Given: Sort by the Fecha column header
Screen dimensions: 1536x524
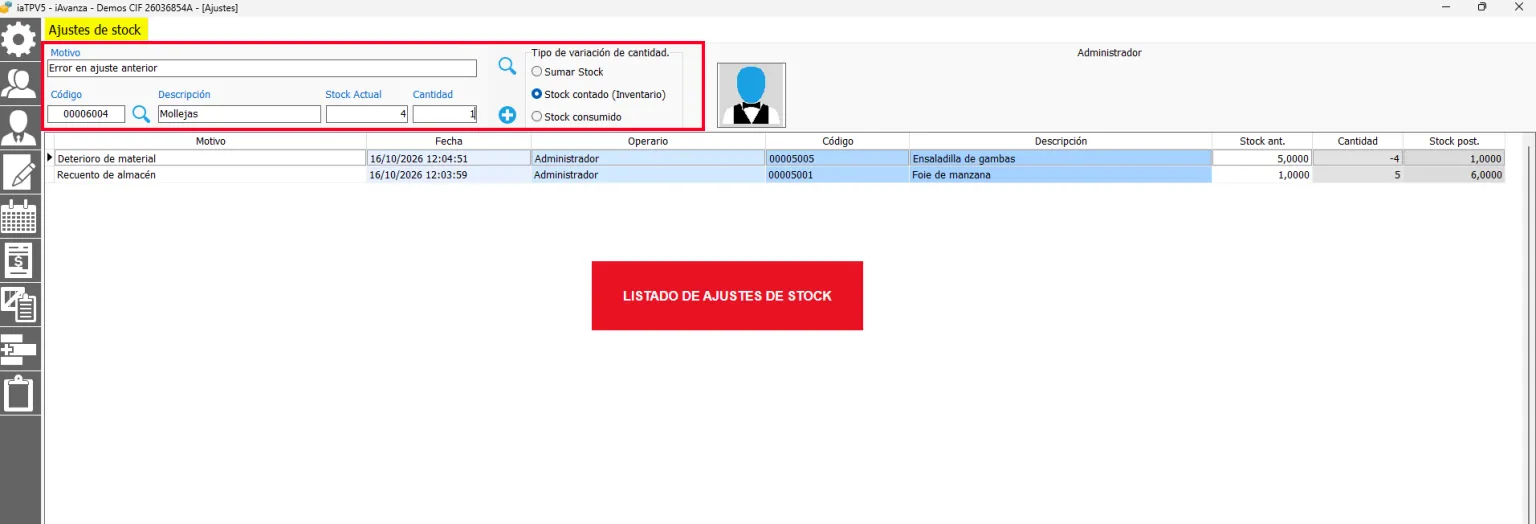Looking at the screenshot, I should click(x=449, y=141).
